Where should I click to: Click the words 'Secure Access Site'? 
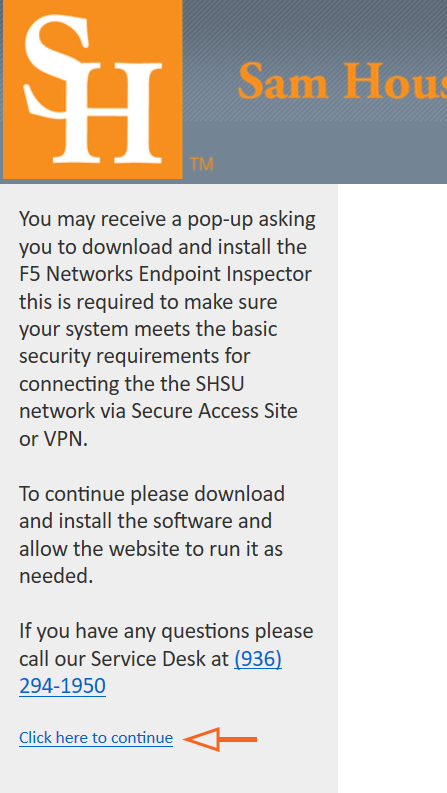(214, 411)
